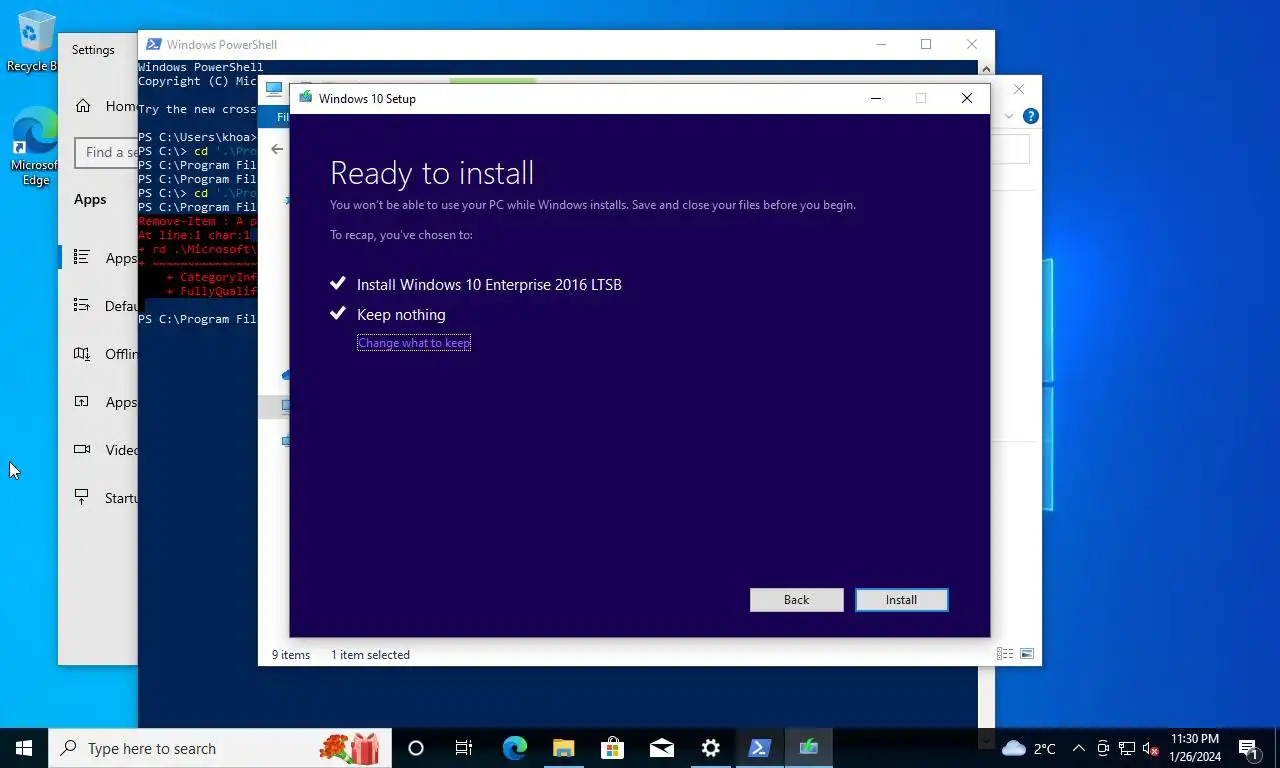Expand the File Explorer ribbon chevron
This screenshot has width=1280, height=768.
pyautogui.click(x=1009, y=116)
